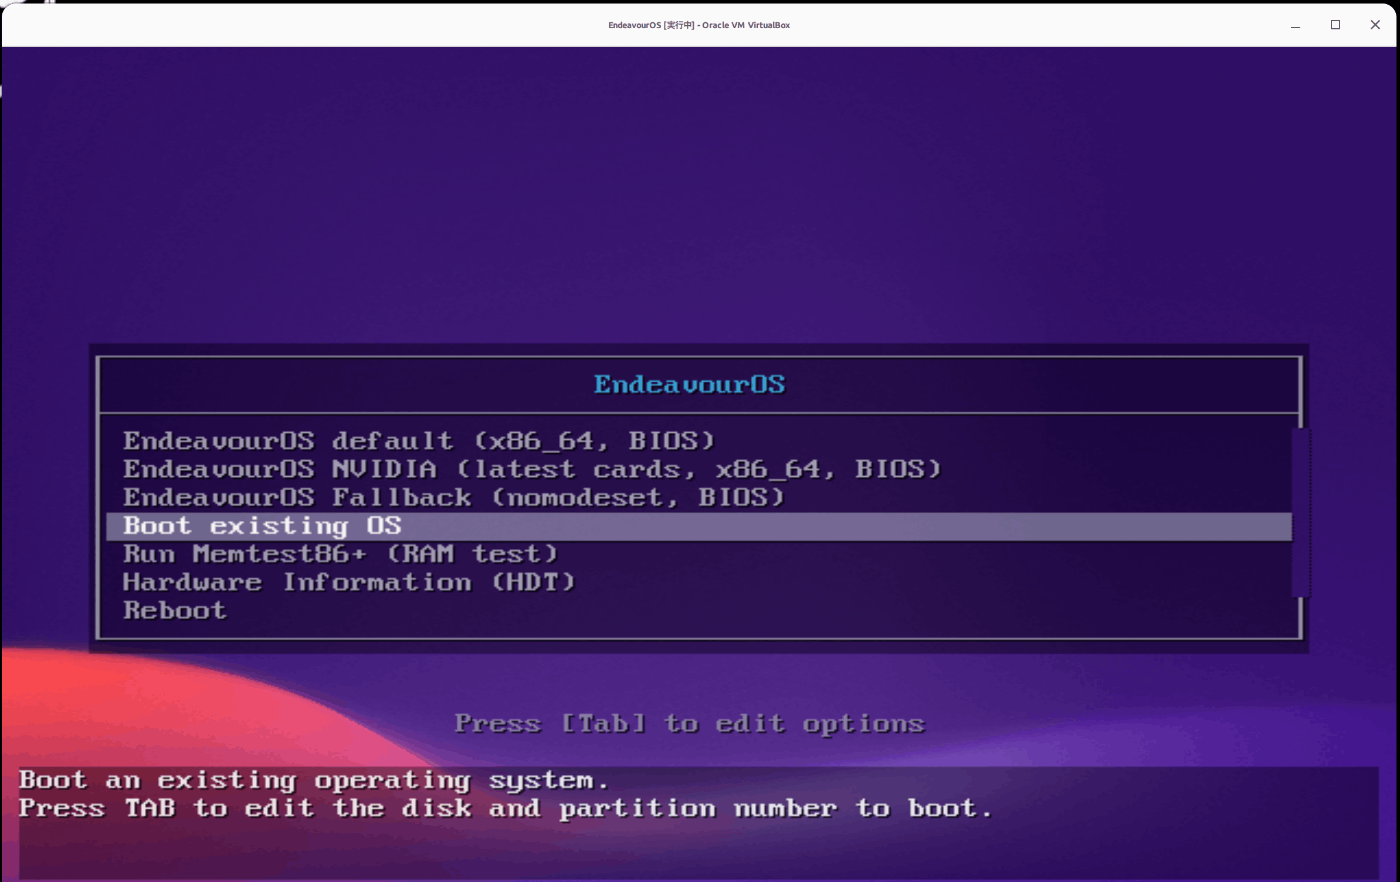The image size is (1400, 882).
Task: Minimize the VirtualBox window
Action: [x=1295, y=25]
